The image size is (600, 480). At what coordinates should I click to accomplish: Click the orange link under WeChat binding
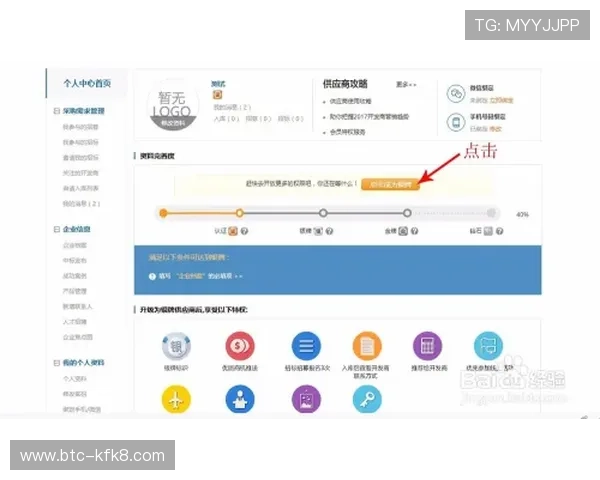(501, 100)
